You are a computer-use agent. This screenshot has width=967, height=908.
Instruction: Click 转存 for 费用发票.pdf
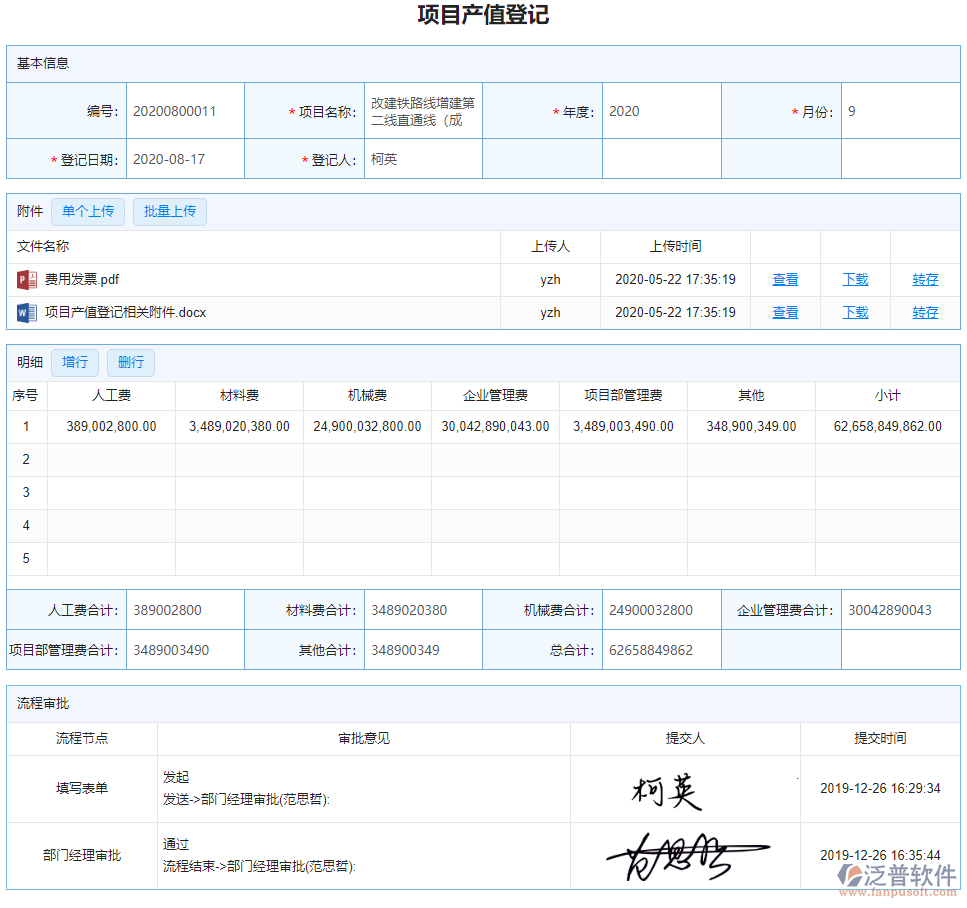[x=925, y=280]
